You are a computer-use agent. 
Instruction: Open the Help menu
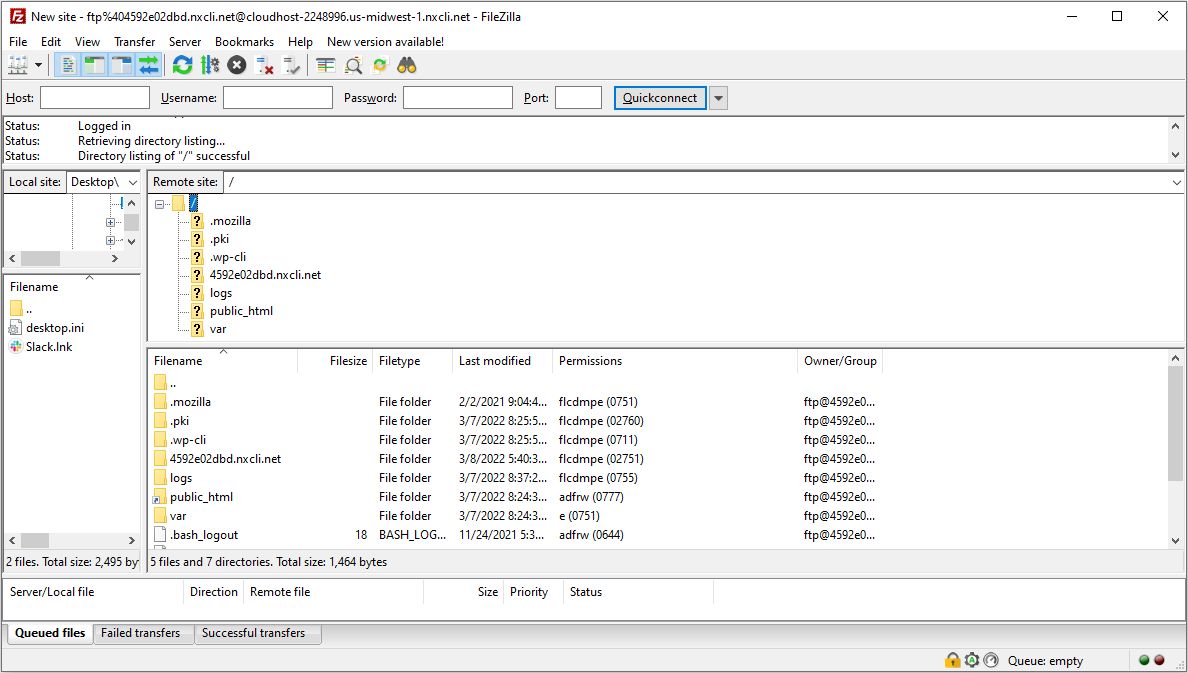[x=300, y=42]
